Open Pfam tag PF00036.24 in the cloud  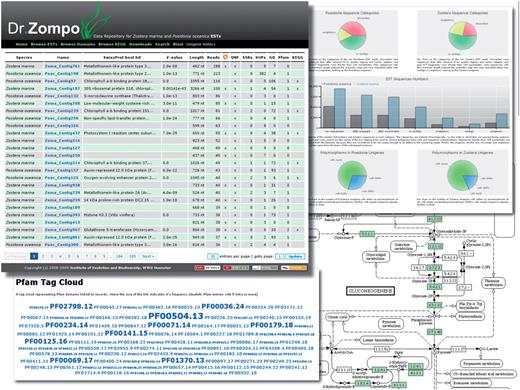(x=223, y=306)
